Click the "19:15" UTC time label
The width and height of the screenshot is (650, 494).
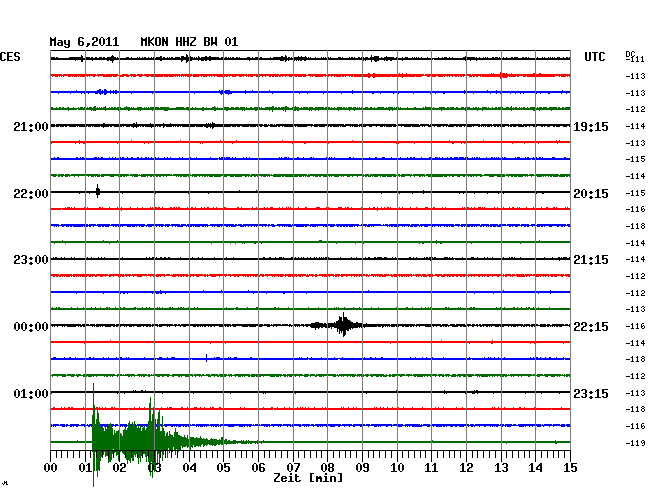pyautogui.click(x=591, y=126)
